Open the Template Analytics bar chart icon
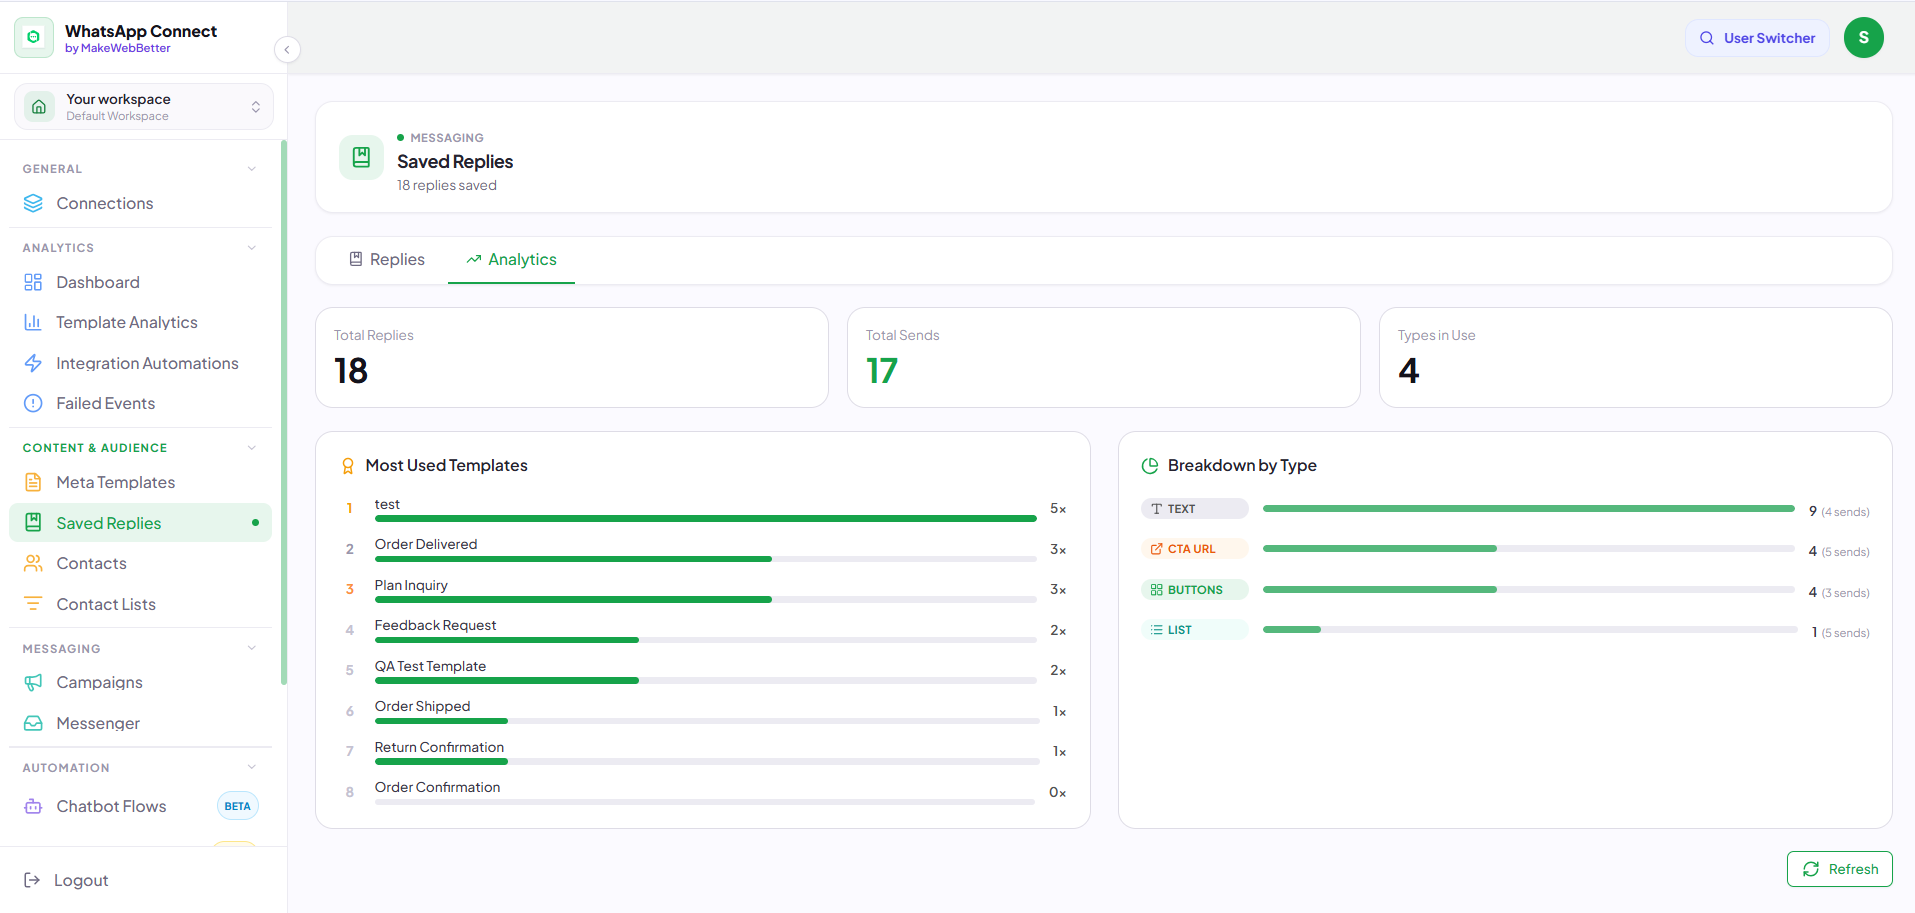The image size is (1915, 913). point(33,322)
